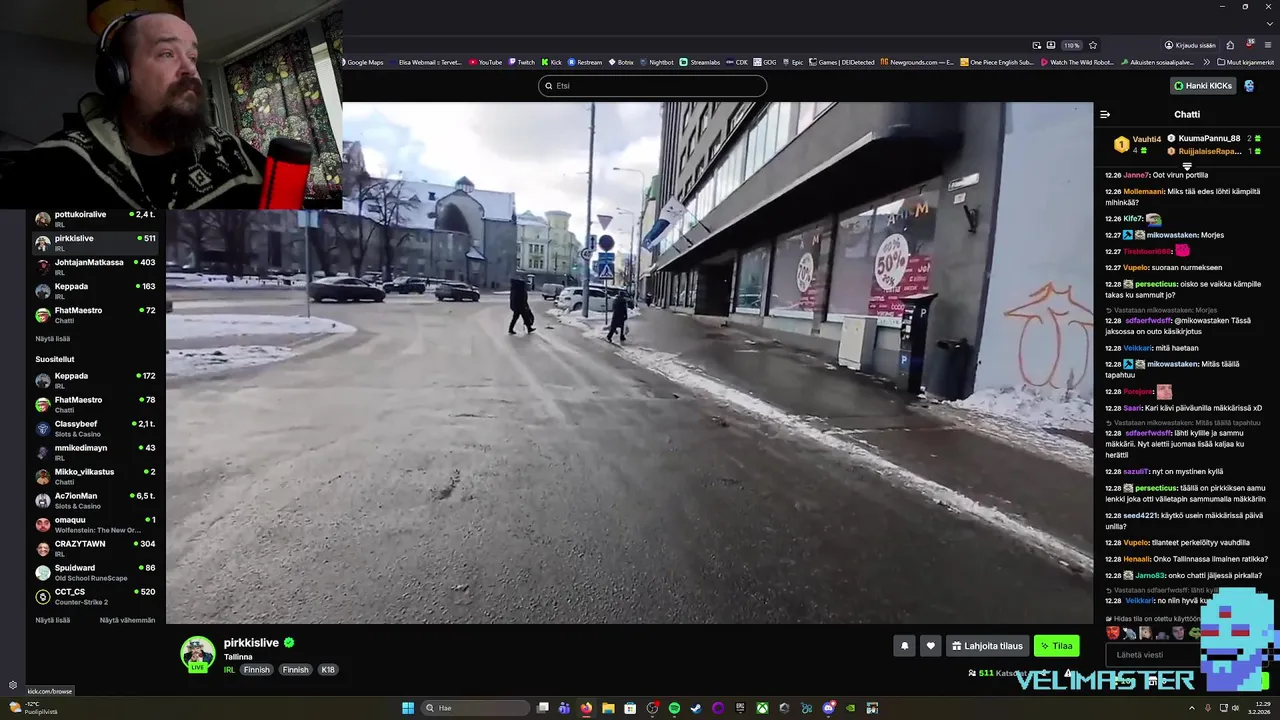Open CRAZYTAWN recommended channel

[x=95, y=548]
